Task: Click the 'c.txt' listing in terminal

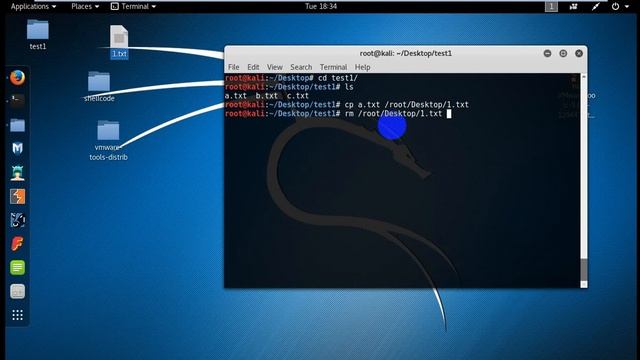Action: [x=298, y=96]
